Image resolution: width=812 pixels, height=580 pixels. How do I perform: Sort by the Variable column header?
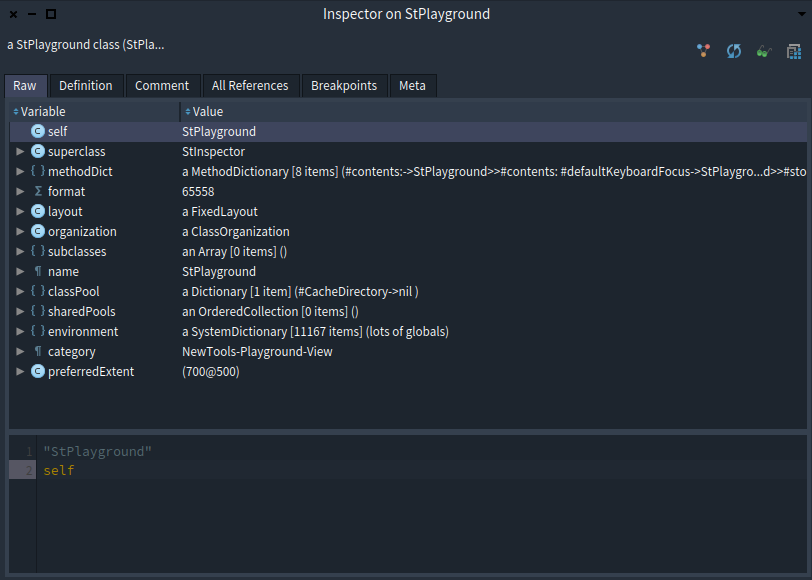coord(94,111)
